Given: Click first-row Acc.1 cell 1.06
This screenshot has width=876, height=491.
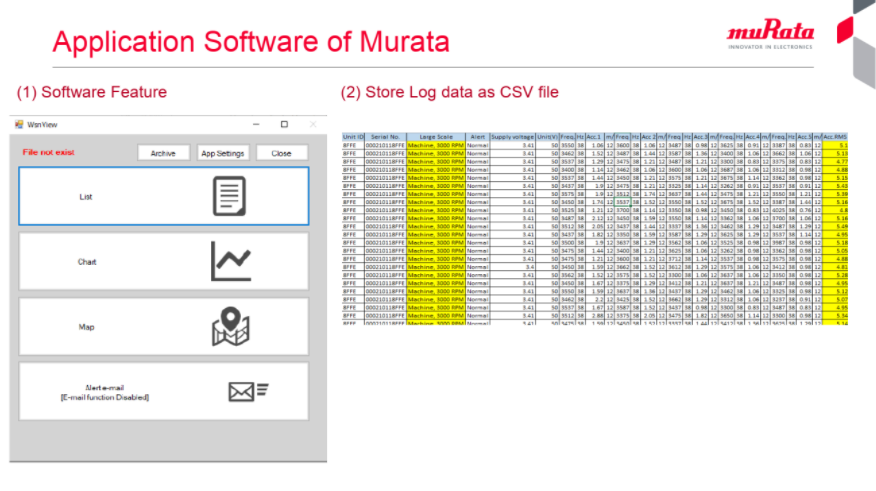Looking at the screenshot, I should click(594, 145).
